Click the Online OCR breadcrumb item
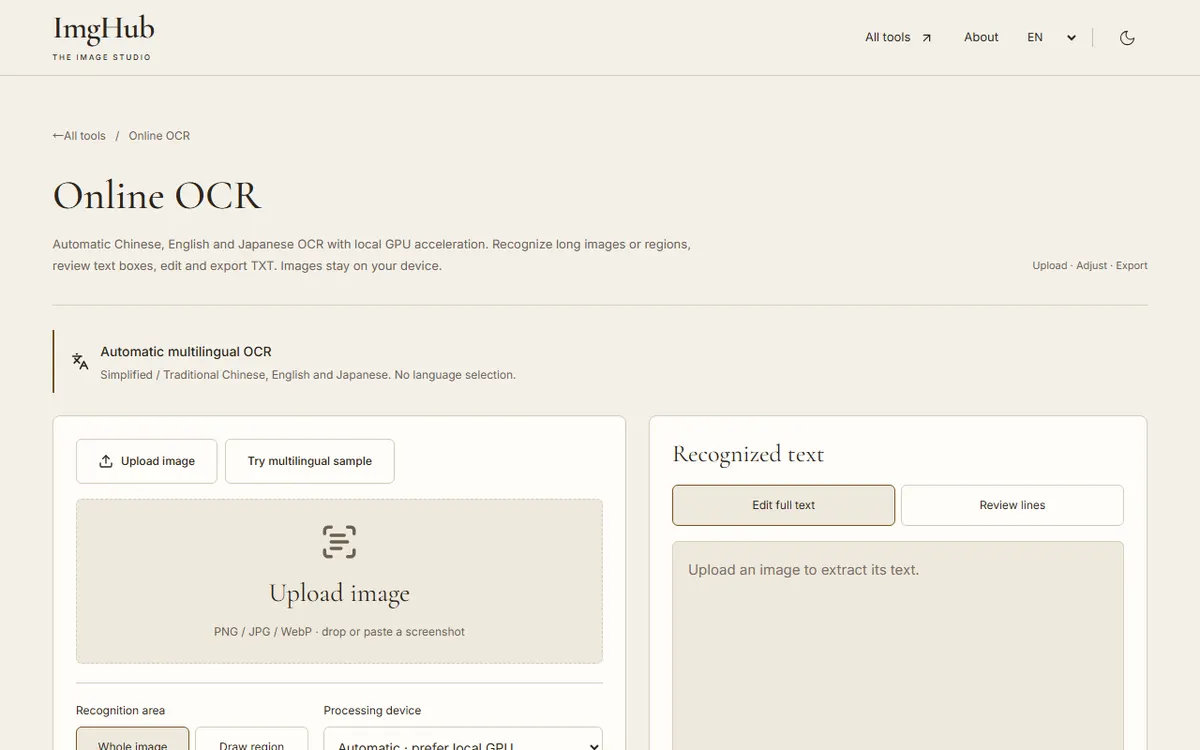Viewport: 1200px width, 750px height. point(159,136)
